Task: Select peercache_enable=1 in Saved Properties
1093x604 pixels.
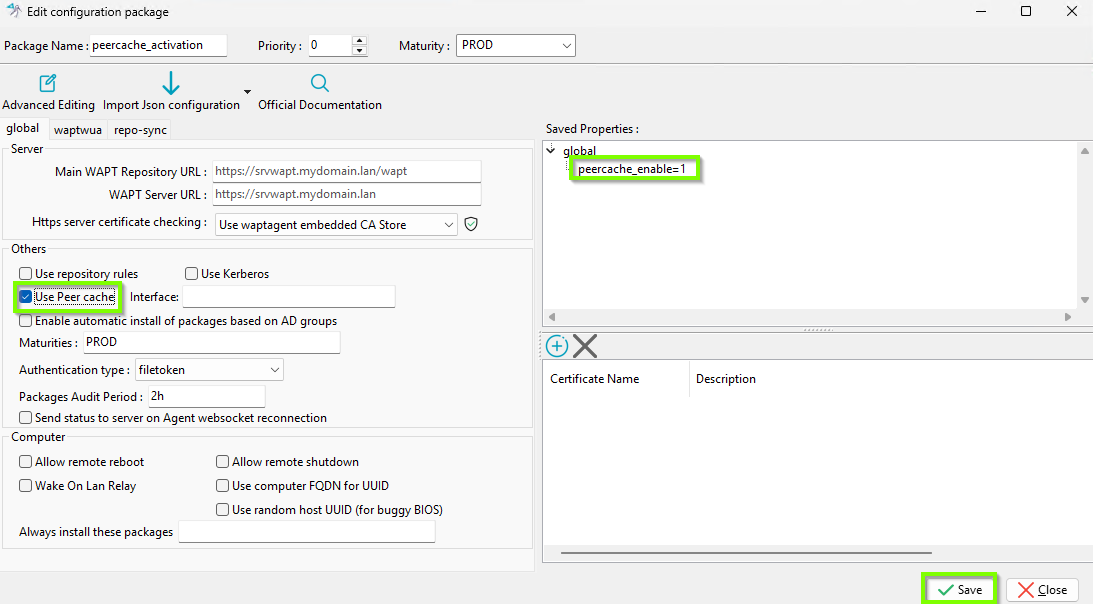Action: [632, 169]
